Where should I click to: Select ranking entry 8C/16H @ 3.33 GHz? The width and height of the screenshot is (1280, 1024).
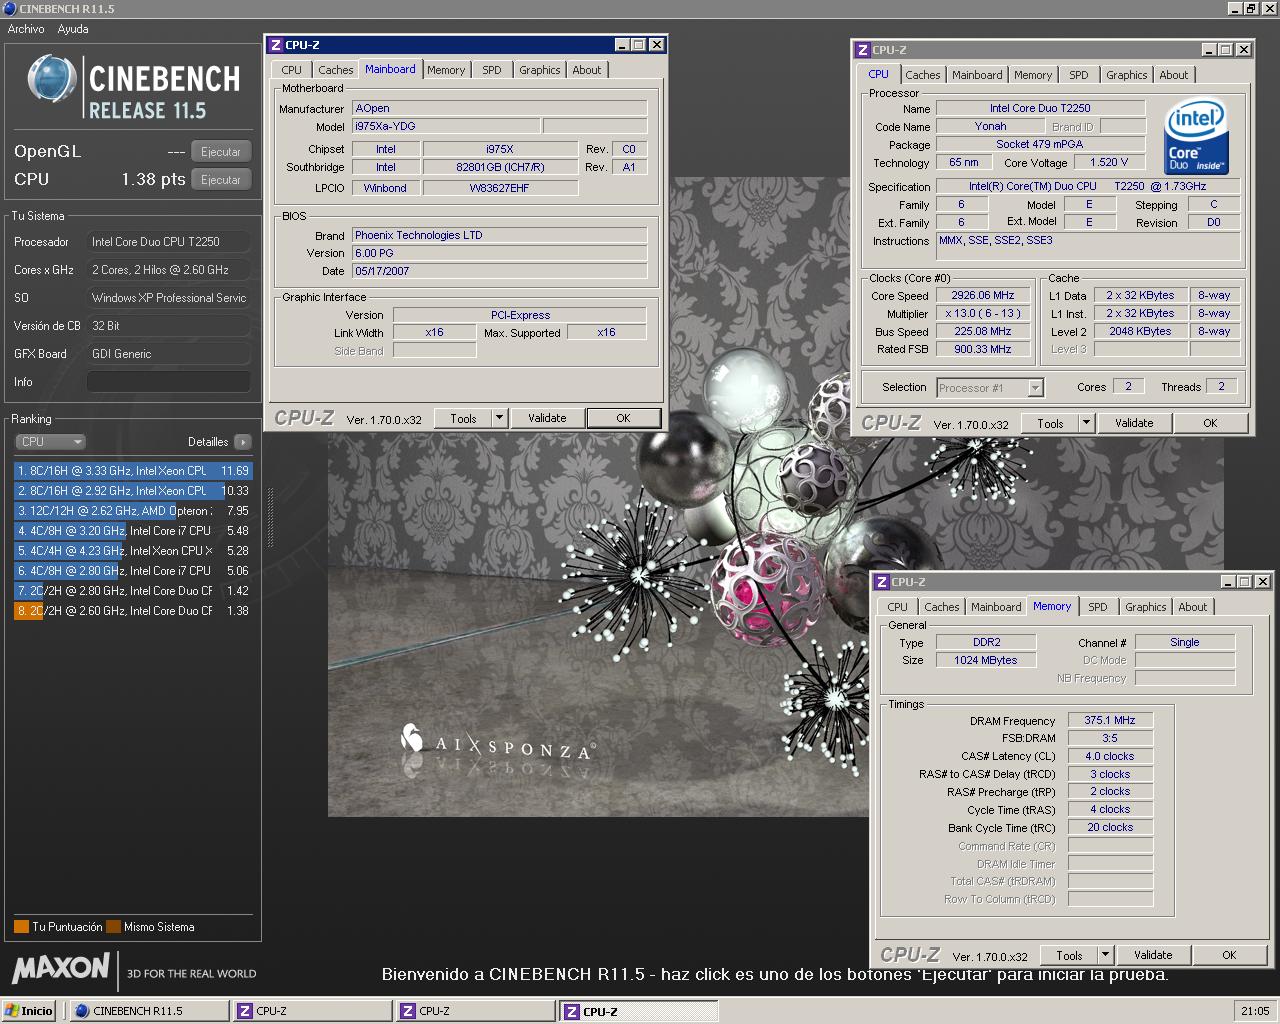(133, 471)
